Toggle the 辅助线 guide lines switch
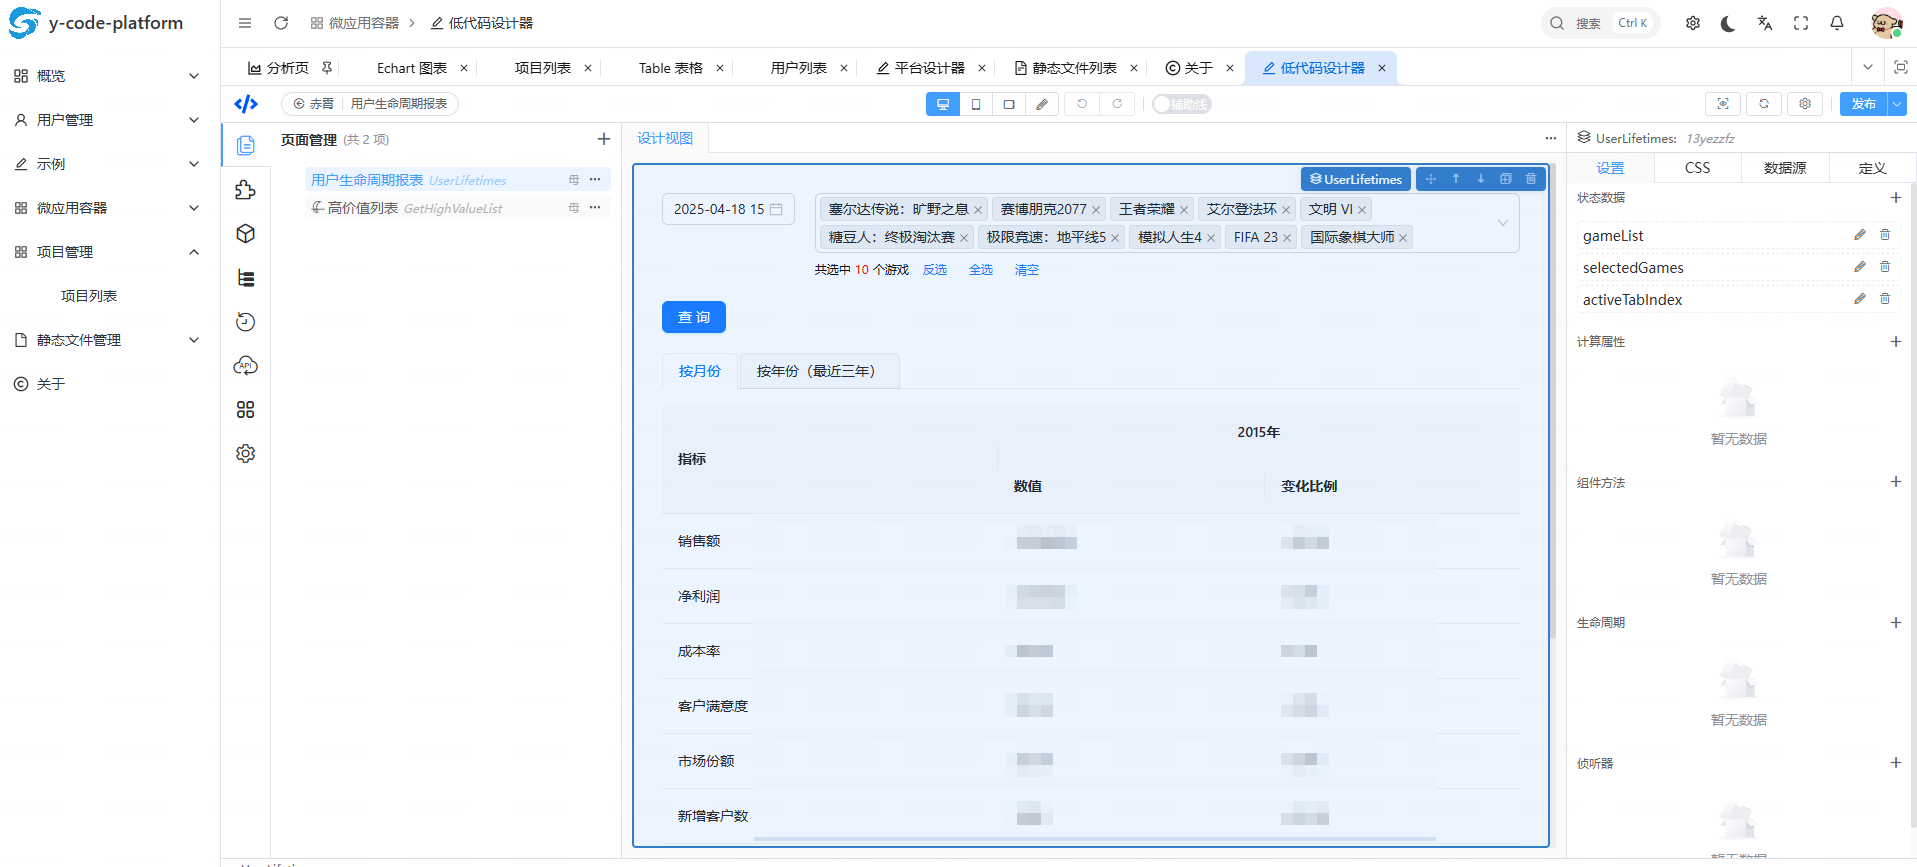Viewport: 1917px width, 867px height. (1181, 104)
